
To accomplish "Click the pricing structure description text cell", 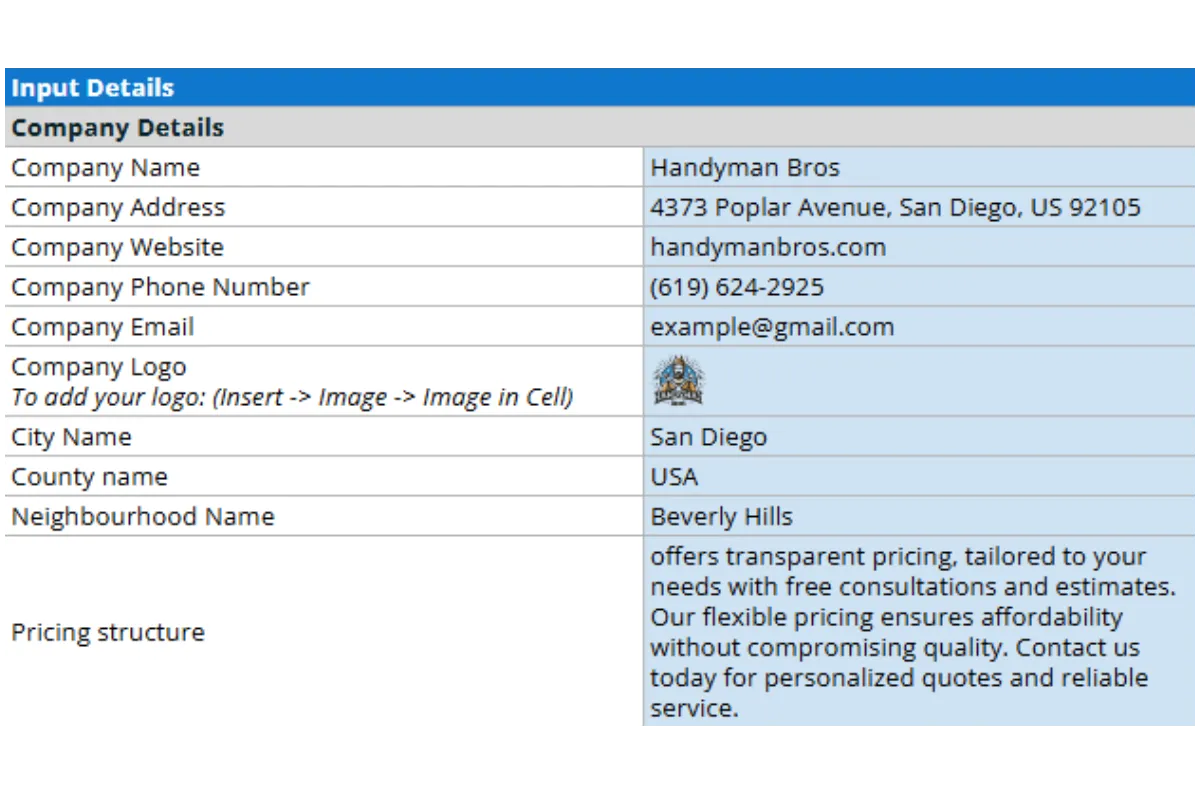I will 920,632.
